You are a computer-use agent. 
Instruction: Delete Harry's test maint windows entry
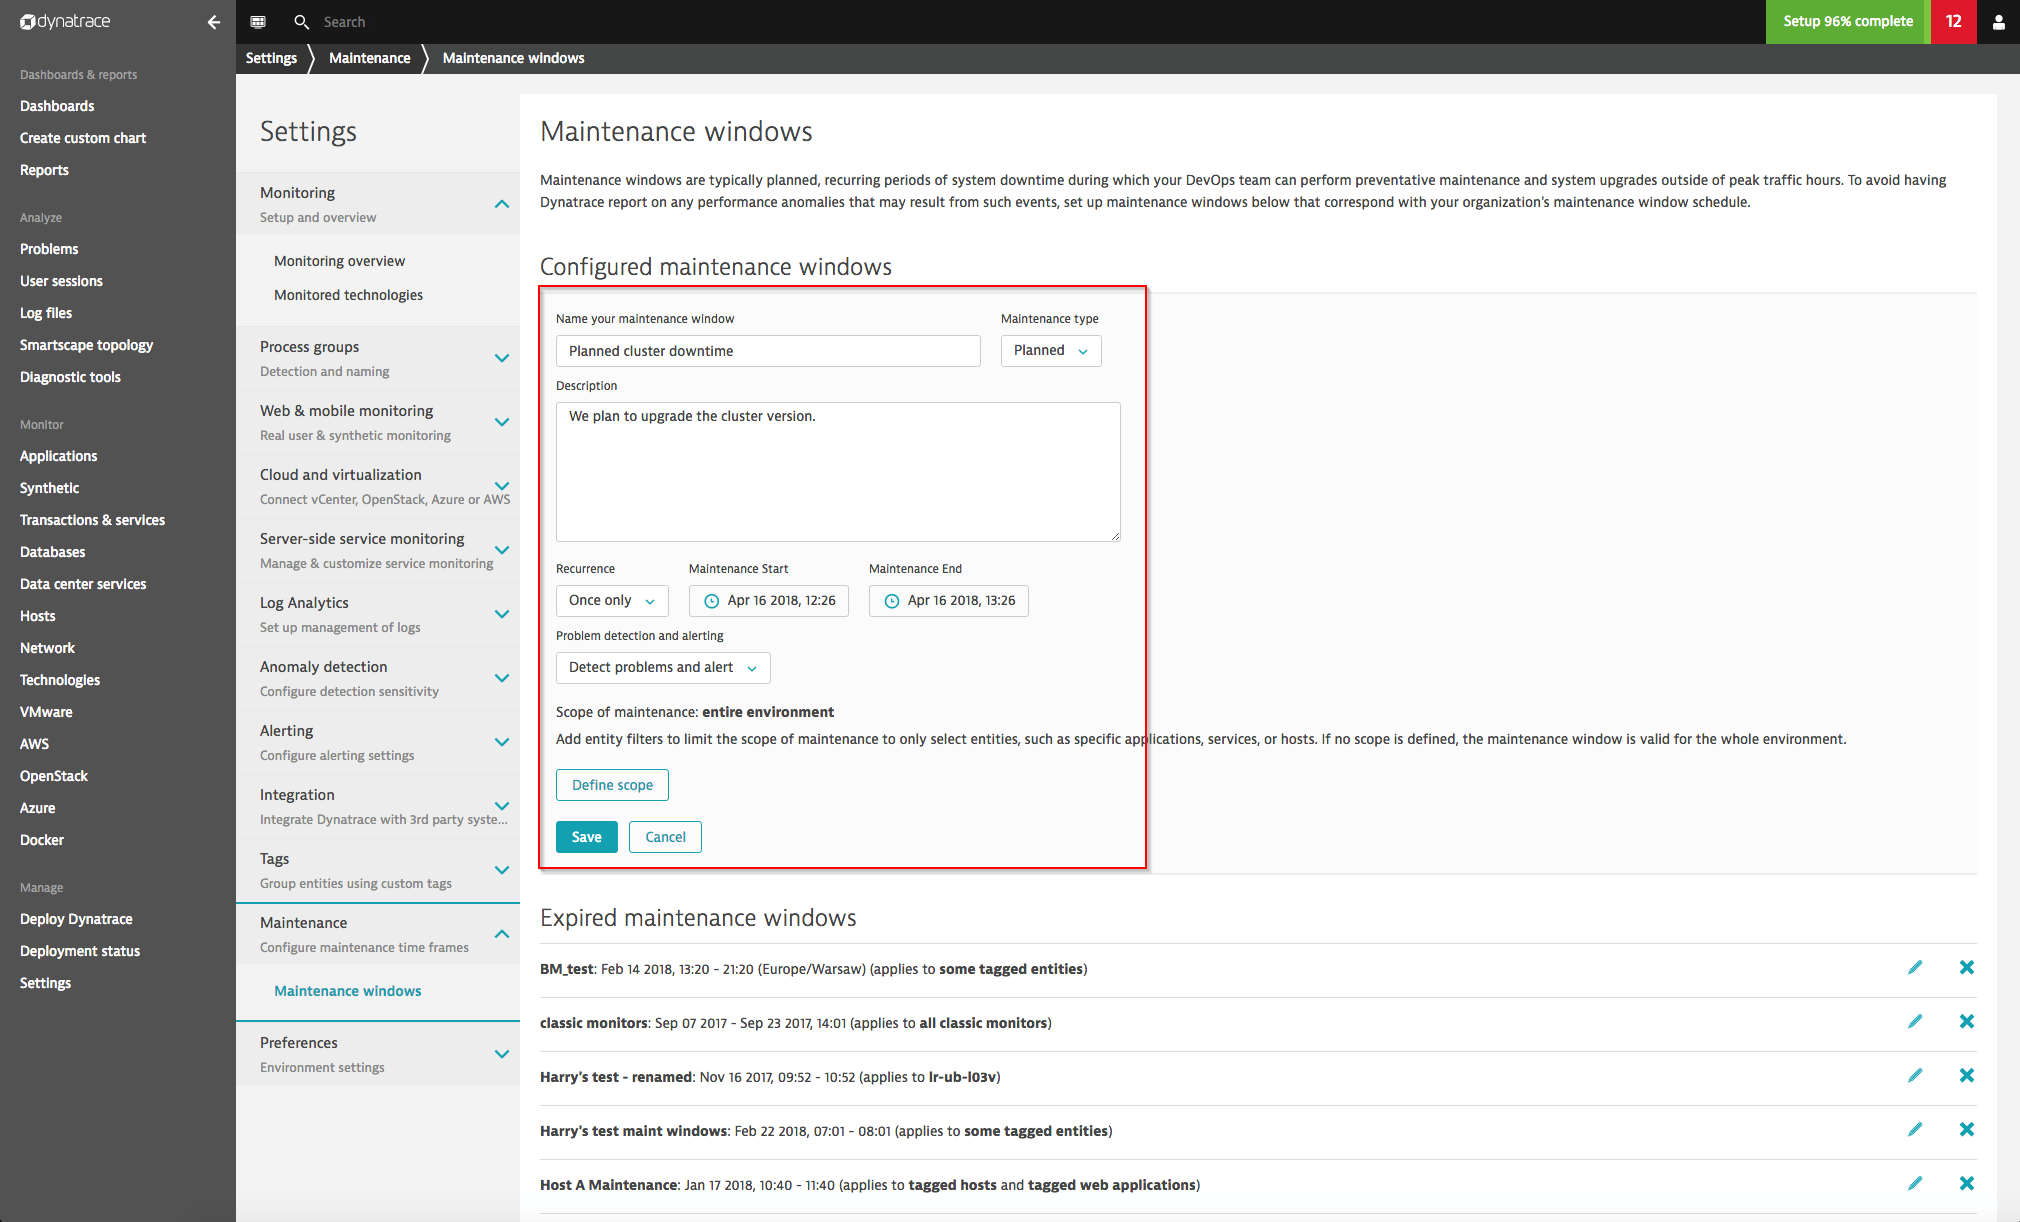click(x=1966, y=1129)
